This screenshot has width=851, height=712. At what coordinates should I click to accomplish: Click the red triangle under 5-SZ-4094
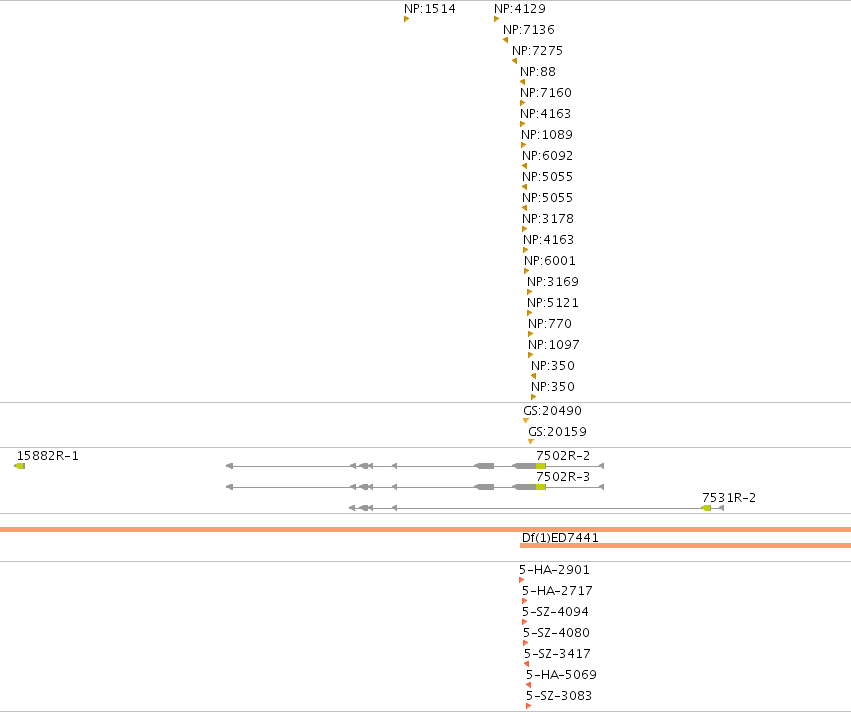tap(525, 622)
